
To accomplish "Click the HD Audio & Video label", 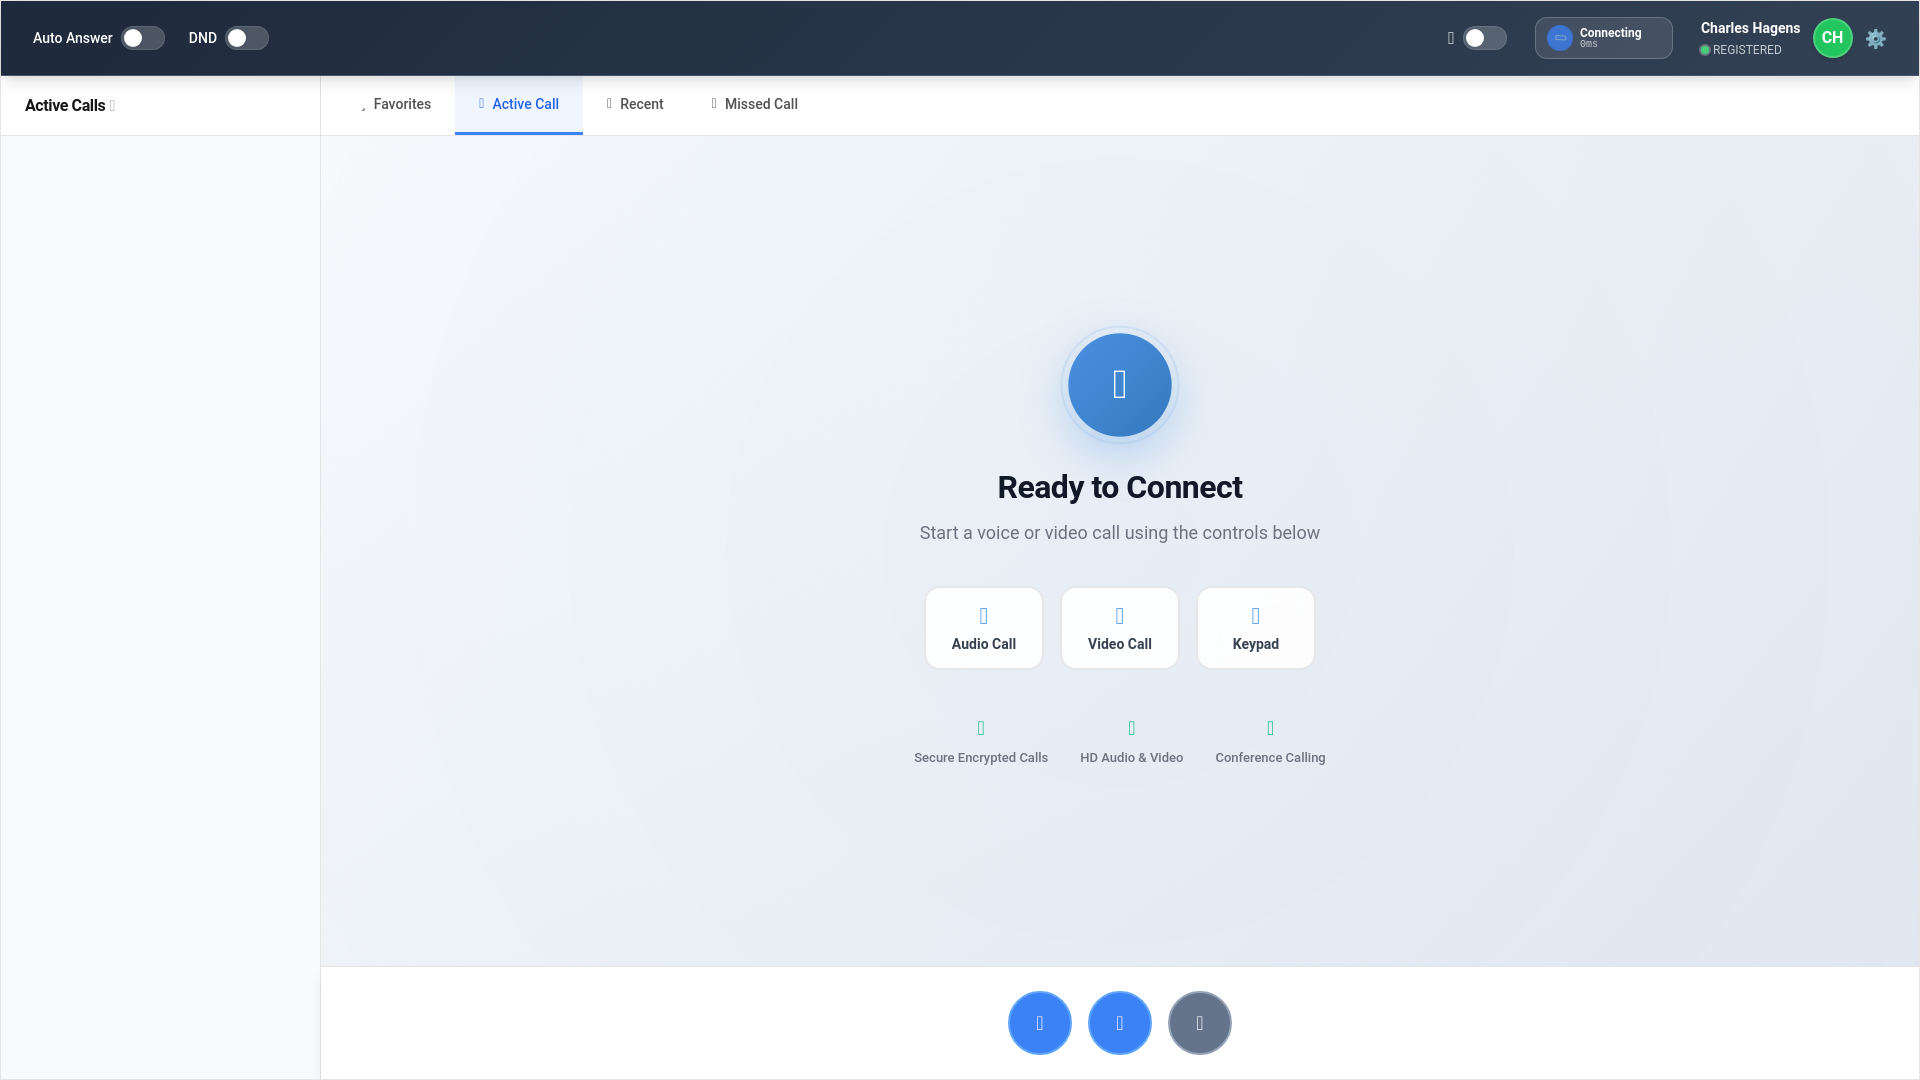I will point(1132,758).
